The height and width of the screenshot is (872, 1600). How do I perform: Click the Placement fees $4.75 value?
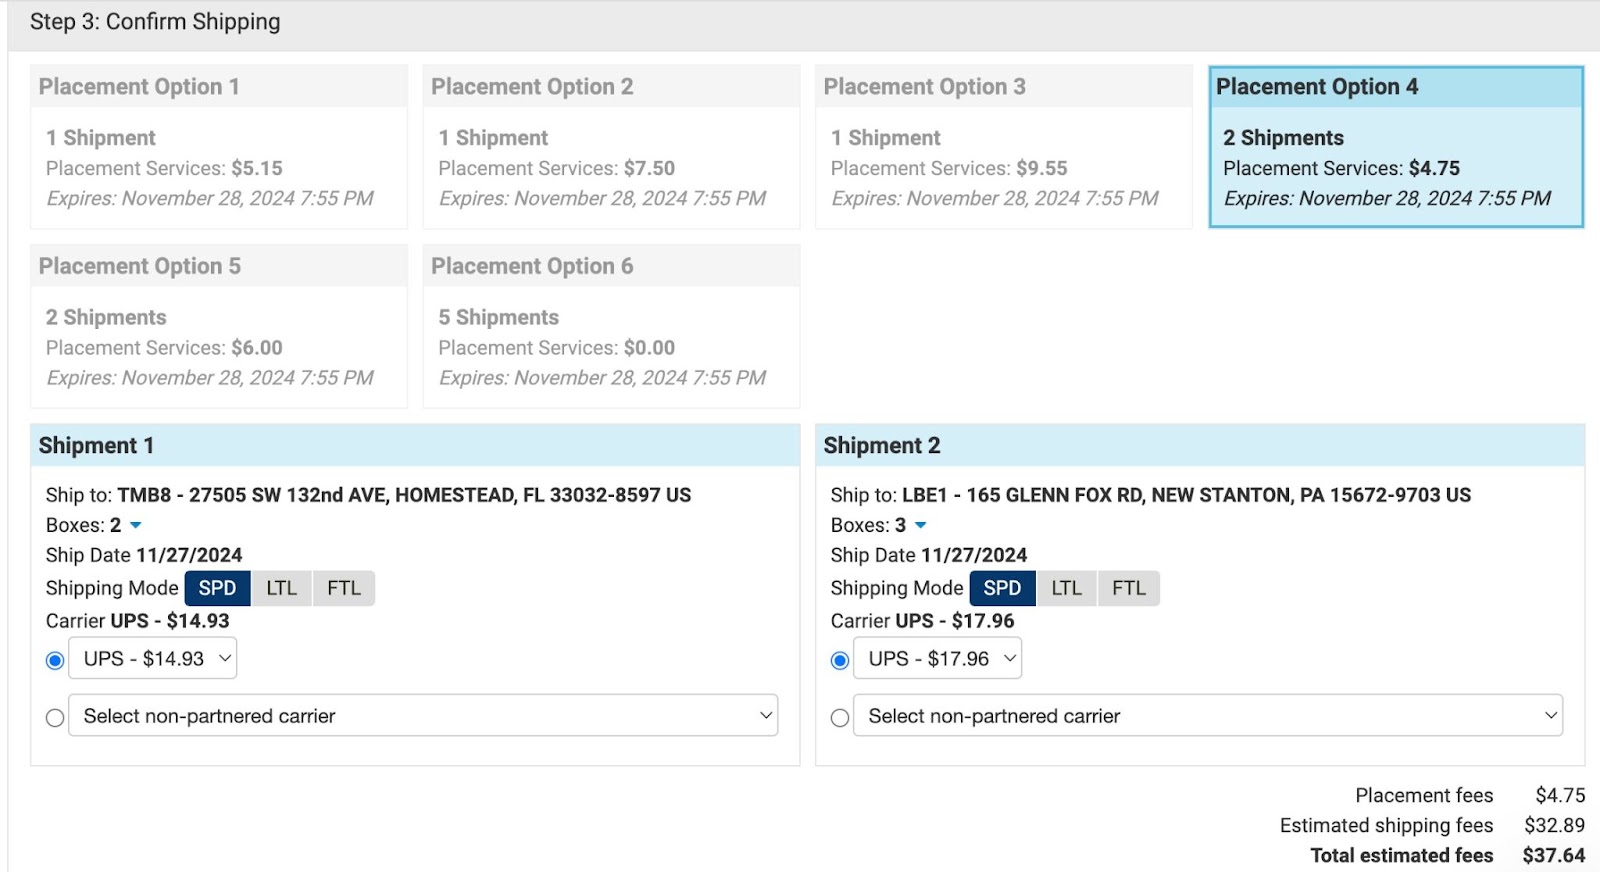coord(1560,796)
